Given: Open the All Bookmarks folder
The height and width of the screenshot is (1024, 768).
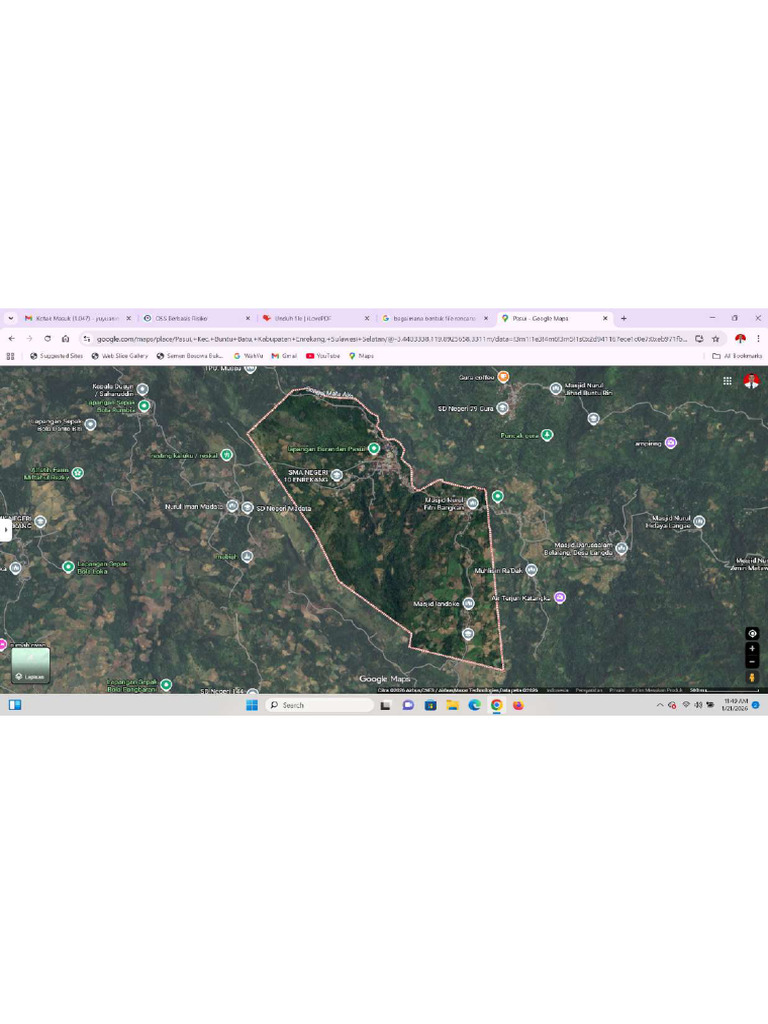Looking at the screenshot, I should click(737, 356).
